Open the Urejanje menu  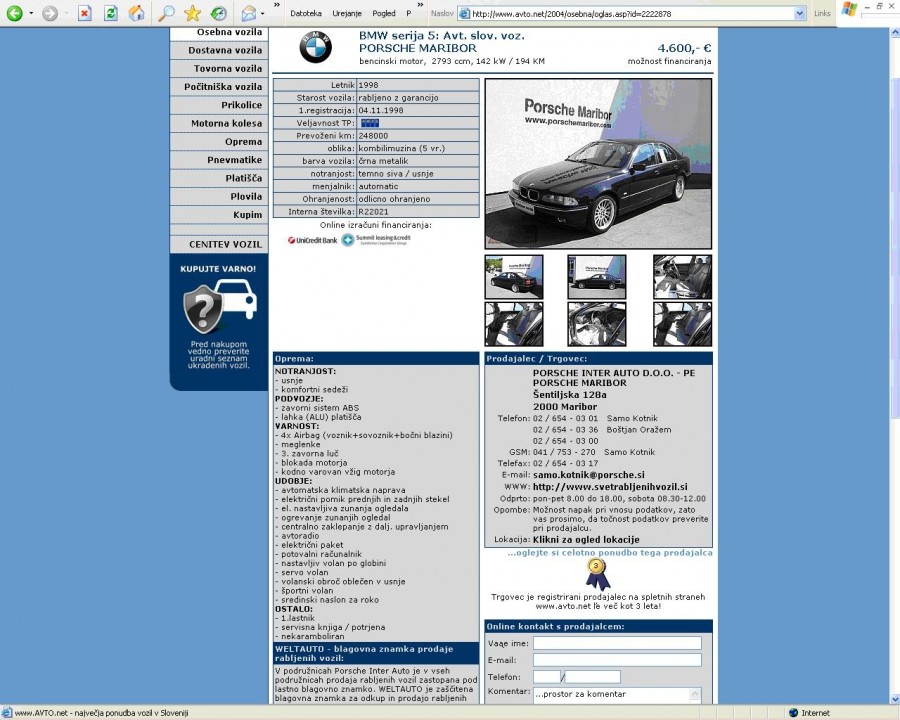pyautogui.click(x=347, y=13)
